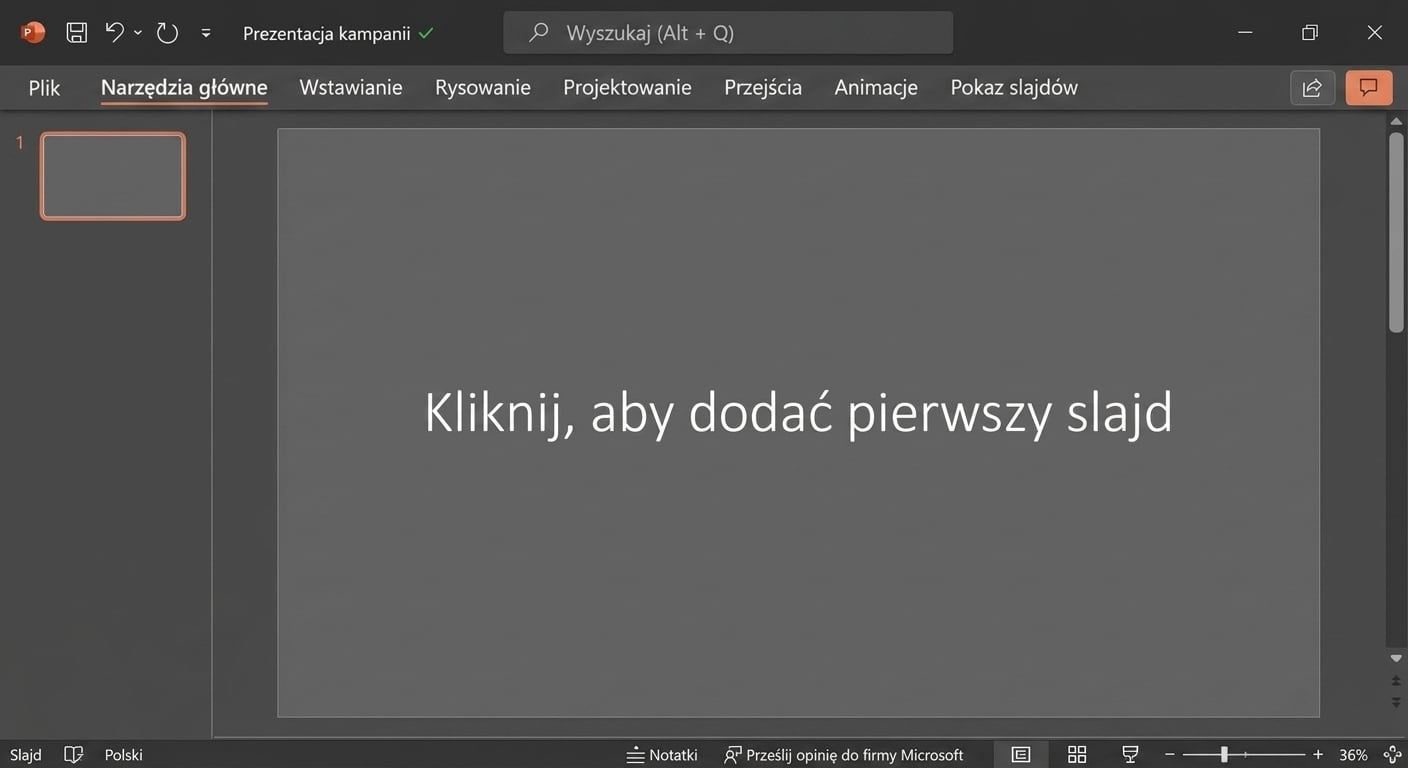Switch to Slide Sorter grid view

coord(1077,755)
